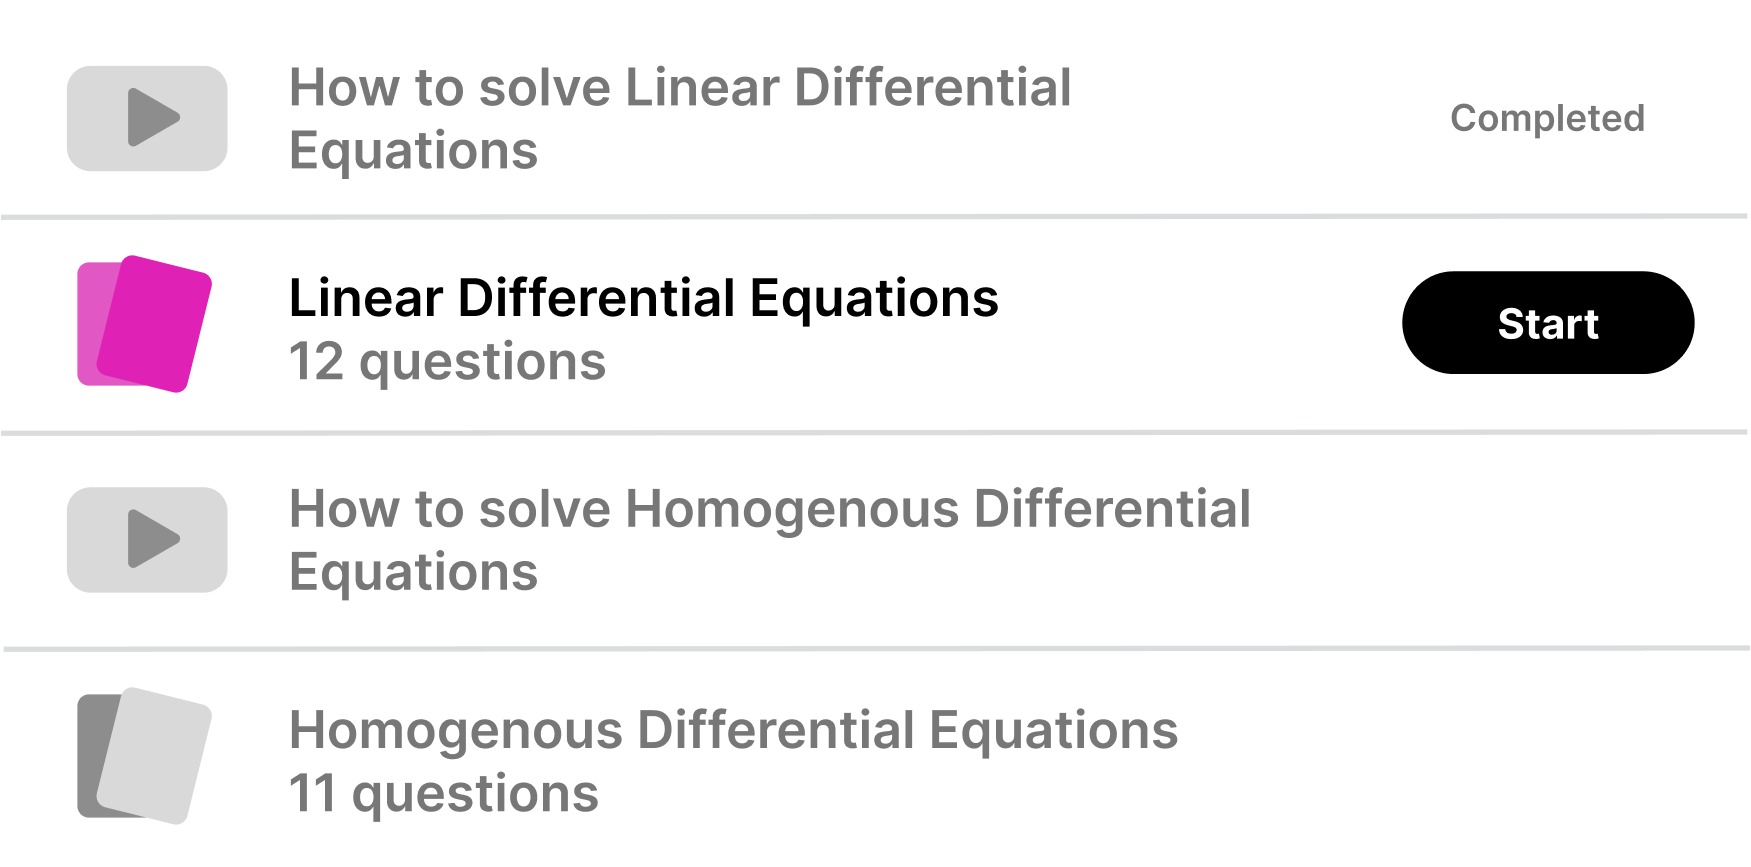1751x867 pixels.
Task: Click the Completed status label
Action: coord(1547,118)
